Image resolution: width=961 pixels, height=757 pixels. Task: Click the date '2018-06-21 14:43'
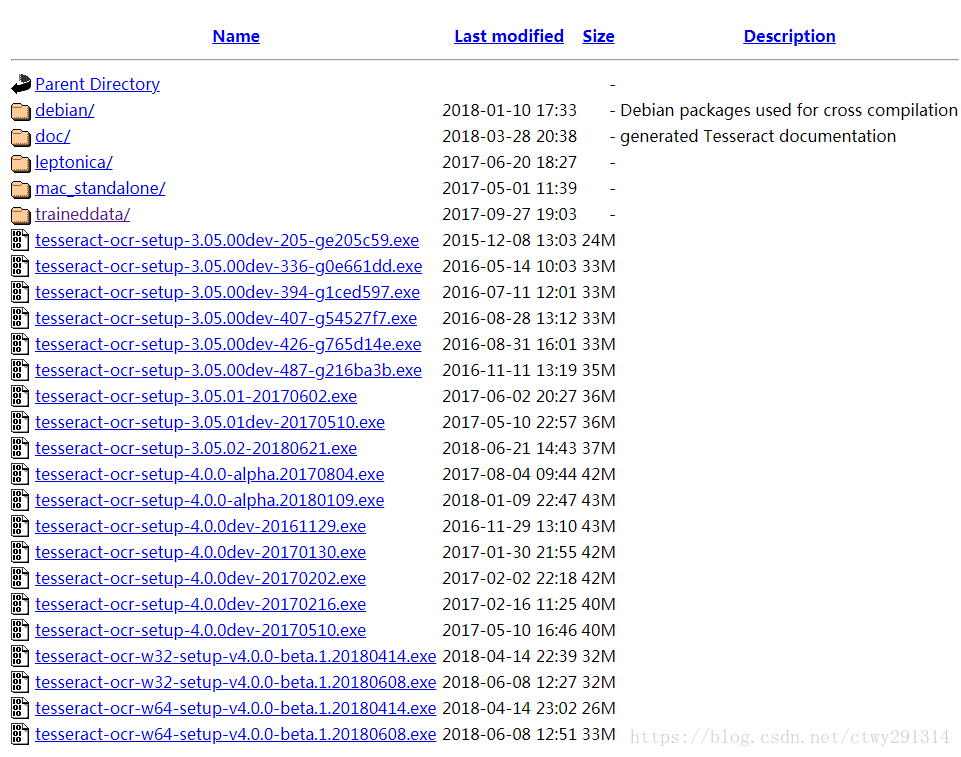coord(509,449)
